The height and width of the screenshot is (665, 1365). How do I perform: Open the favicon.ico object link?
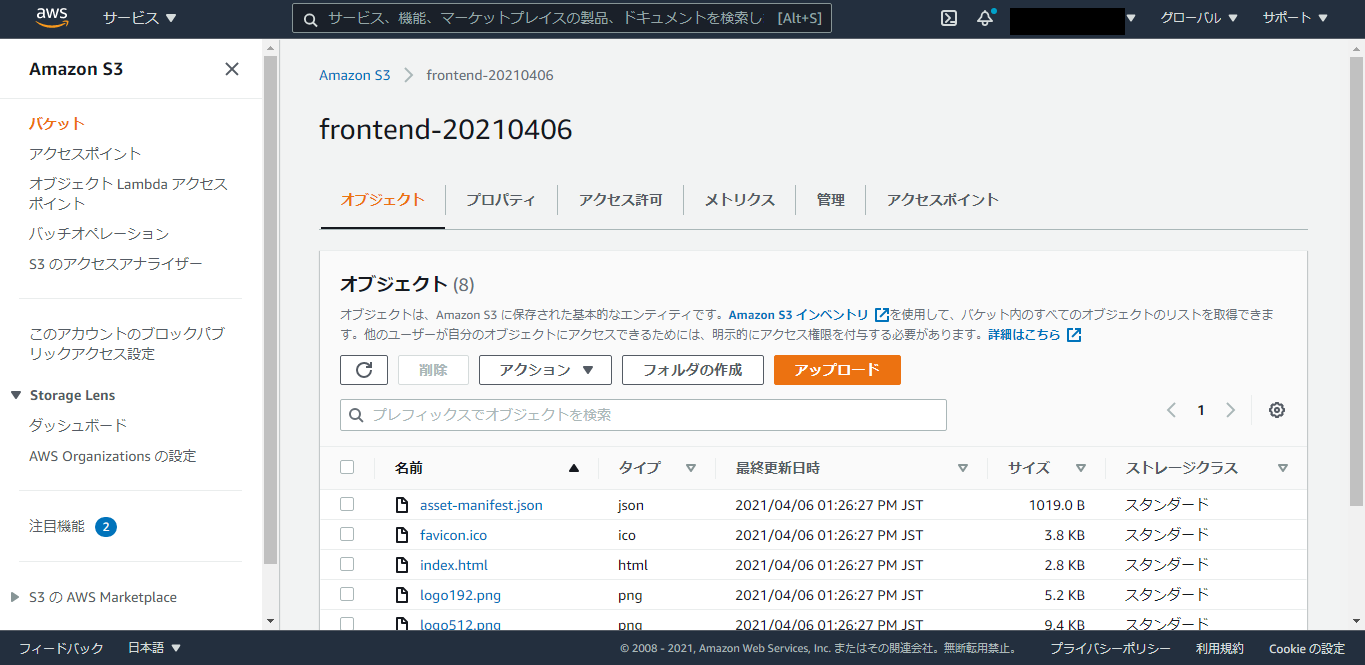(453, 535)
